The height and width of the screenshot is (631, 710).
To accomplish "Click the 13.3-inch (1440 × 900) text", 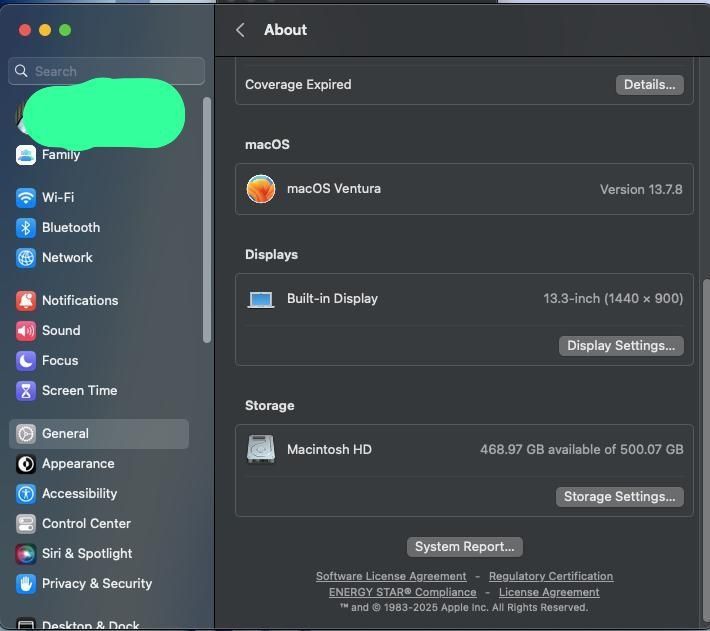I will [613, 298].
